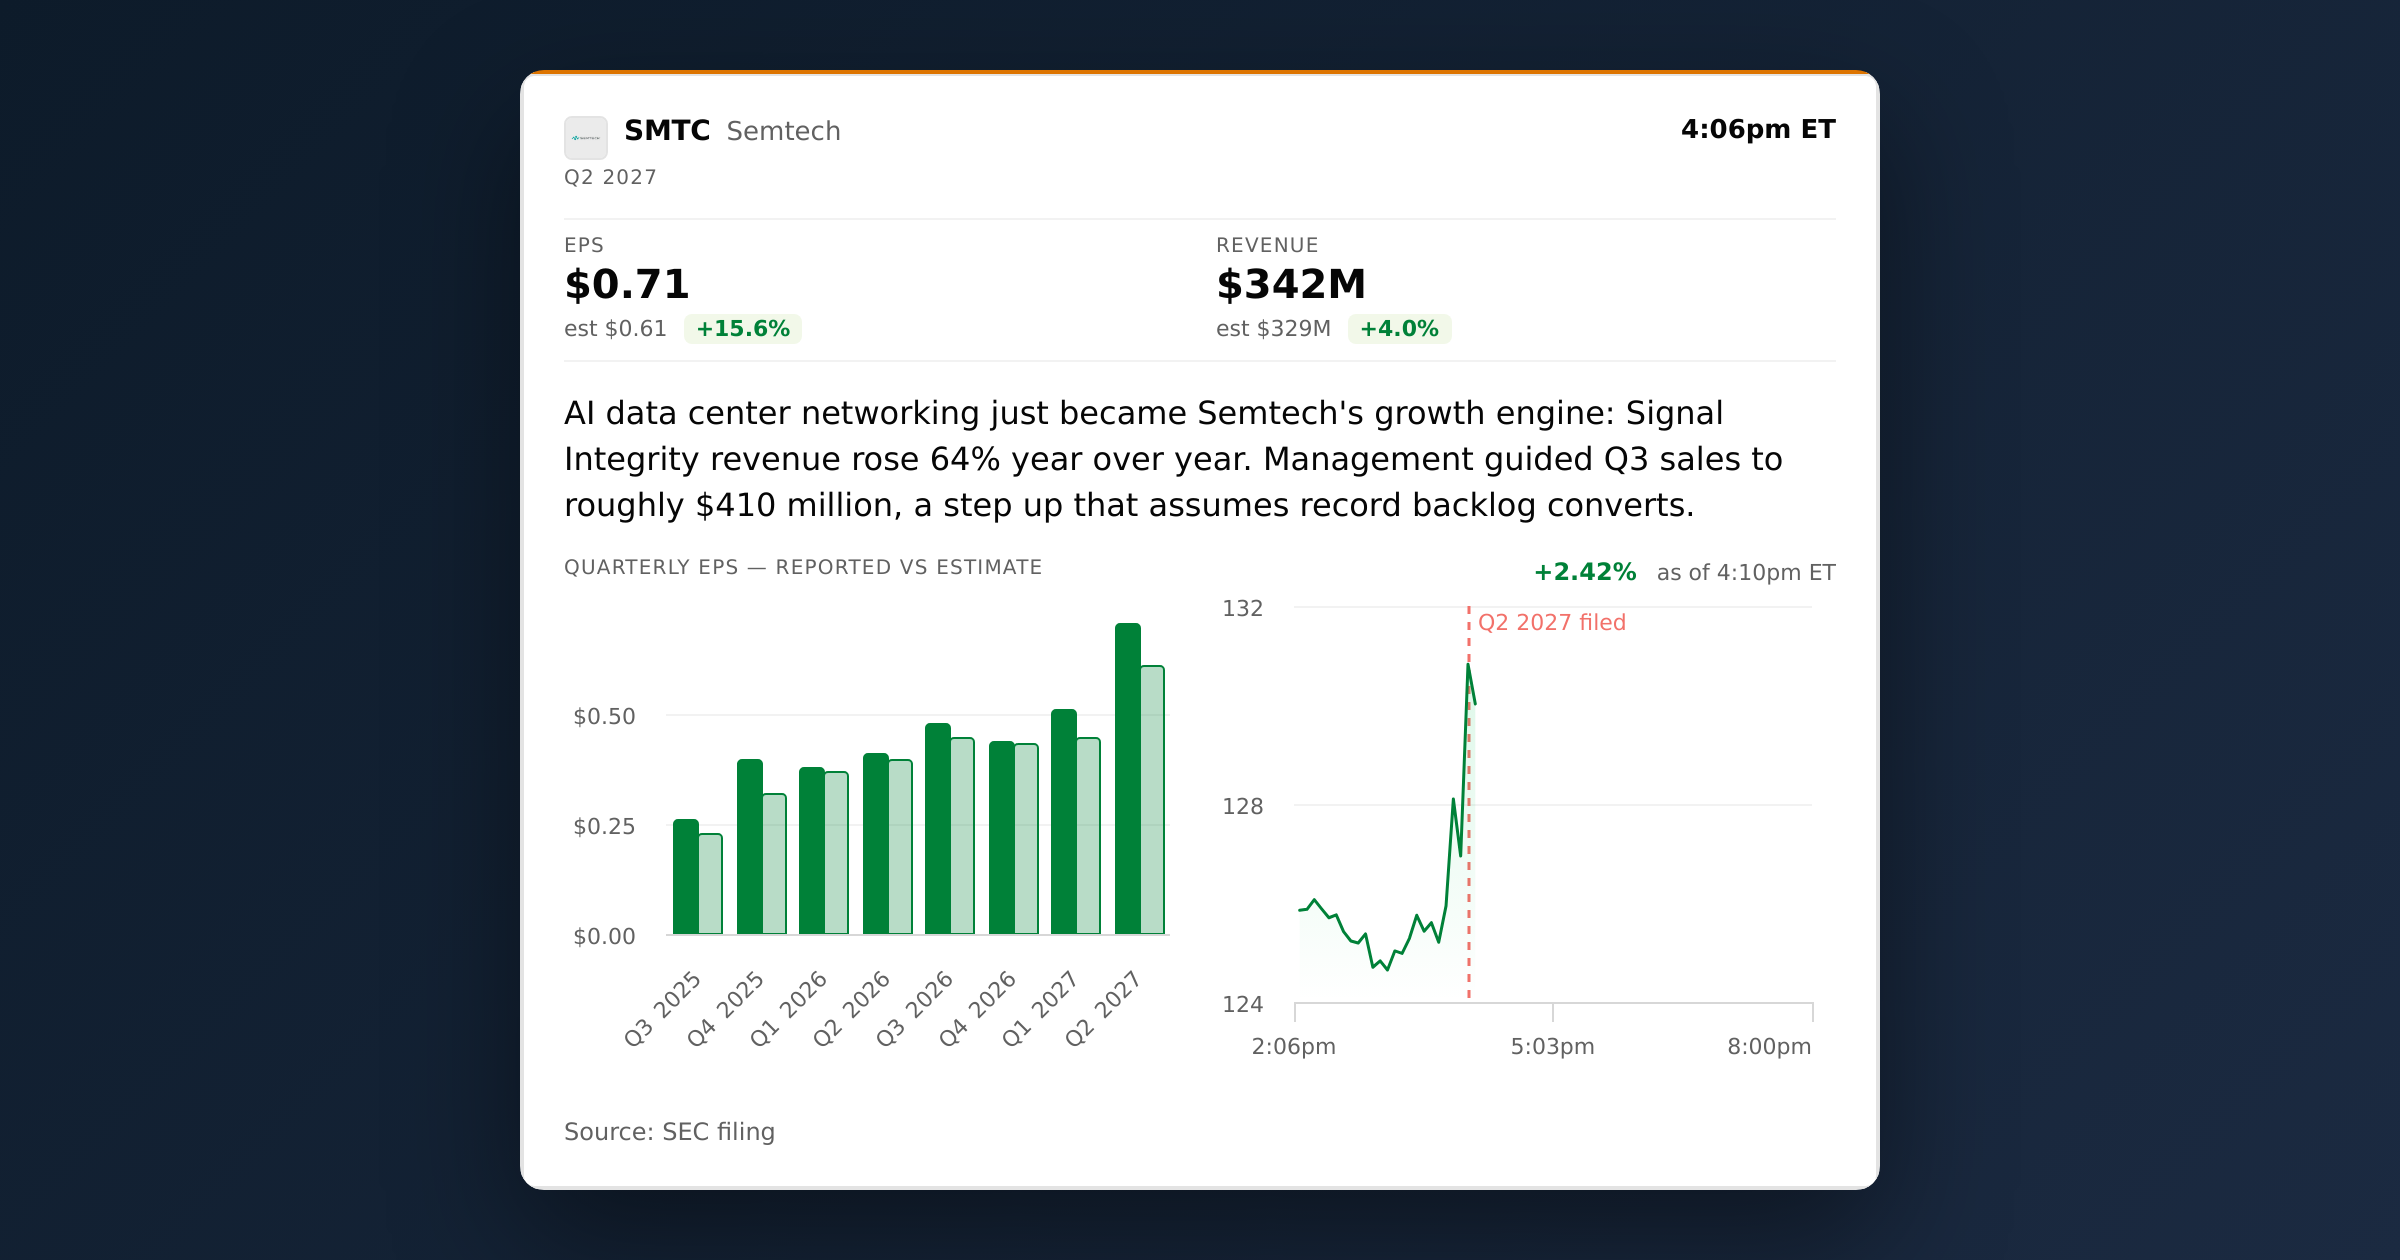2400x1260 pixels.
Task: Click the Q1 2027 light estimate bar
Action: [1089, 836]
